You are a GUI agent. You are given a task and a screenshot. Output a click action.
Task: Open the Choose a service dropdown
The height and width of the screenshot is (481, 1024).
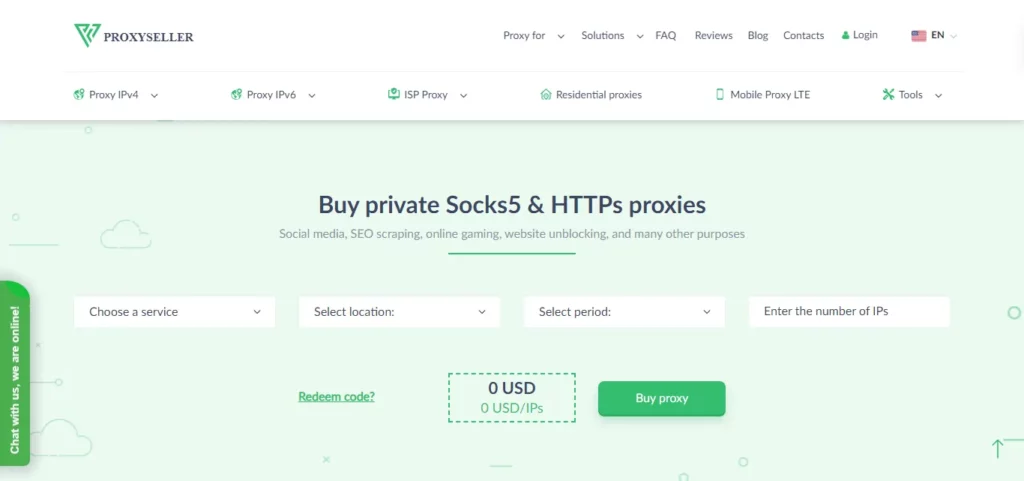tap(174, 312)
